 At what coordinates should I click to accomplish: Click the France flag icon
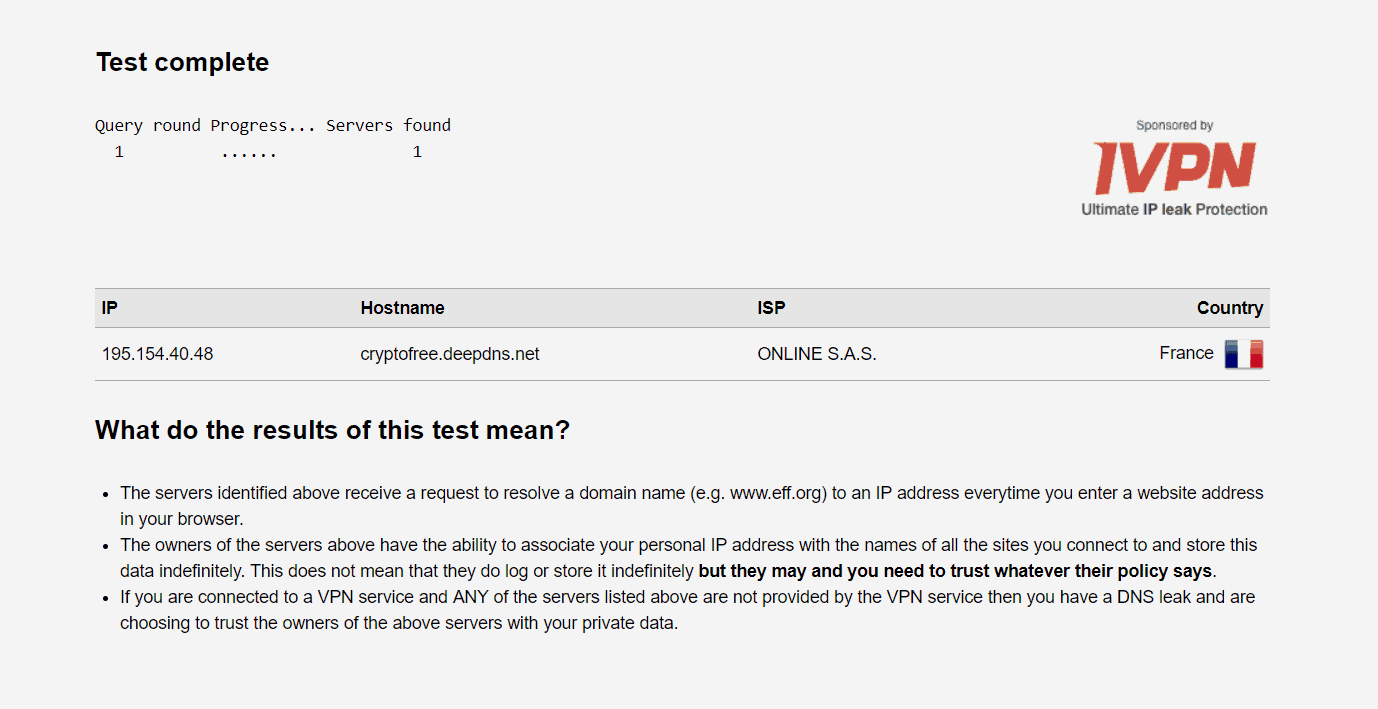[1244, 354]
